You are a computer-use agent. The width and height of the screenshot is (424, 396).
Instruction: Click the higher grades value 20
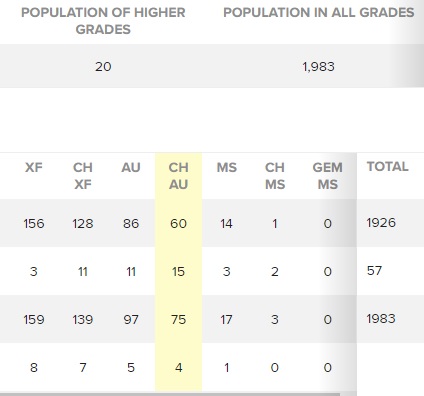(103, 67)
